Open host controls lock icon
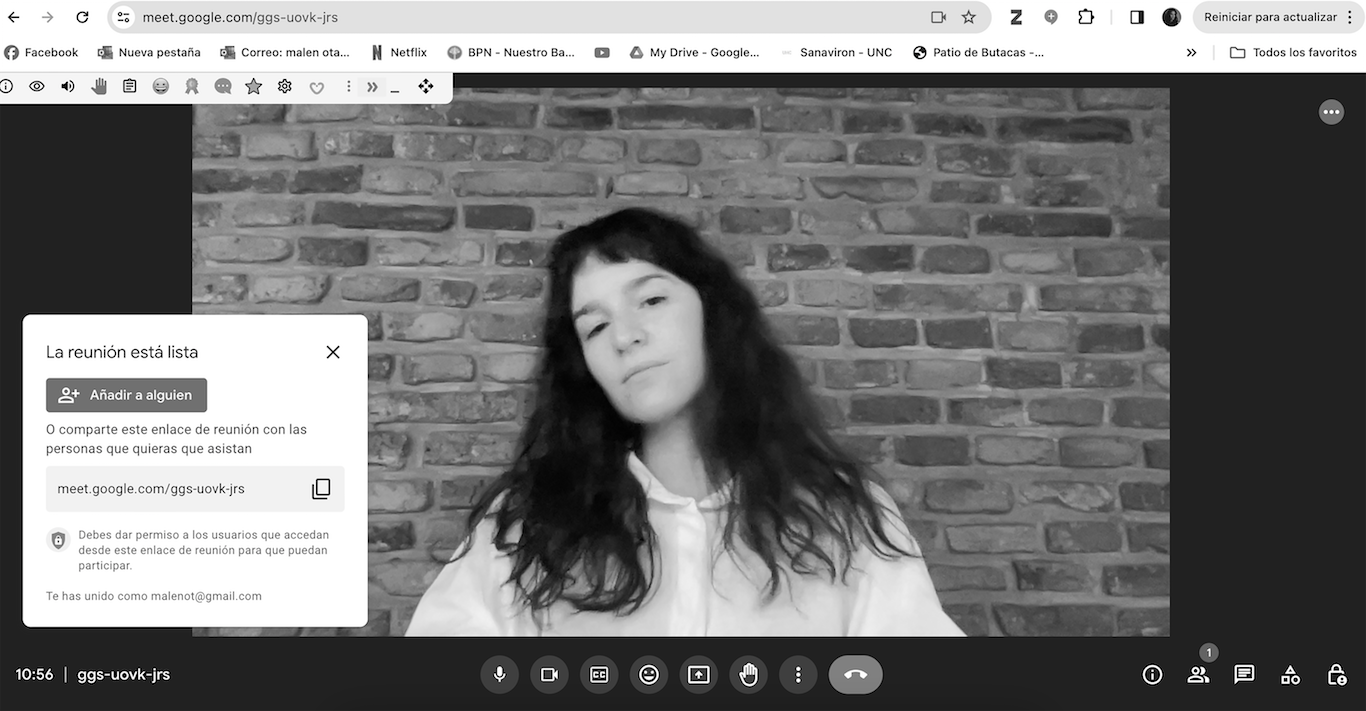Viewport: 1366px width, 711px height. pyautogui.click(x=1336, y=675)
